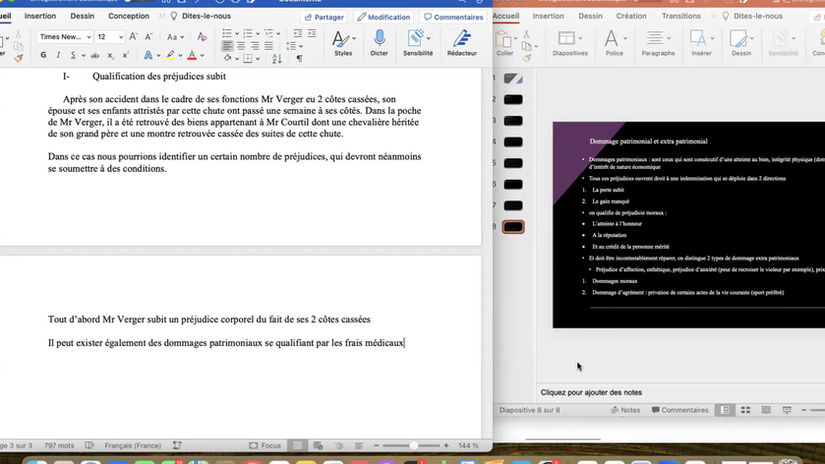Image resolution: width=825 pixels, height=464 pixels.
Task: Center paragraph text in Word
Action: (241, 46)
